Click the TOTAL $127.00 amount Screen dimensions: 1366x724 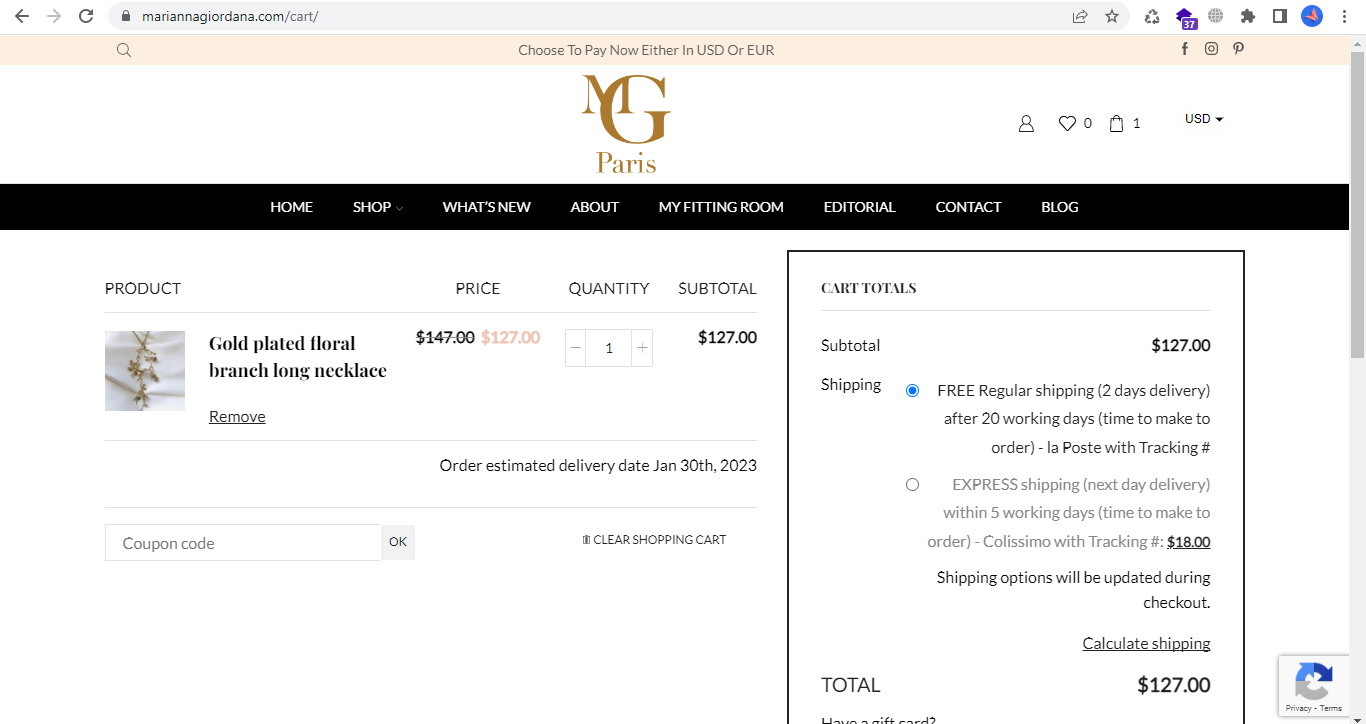click(x=1174, y=685)
